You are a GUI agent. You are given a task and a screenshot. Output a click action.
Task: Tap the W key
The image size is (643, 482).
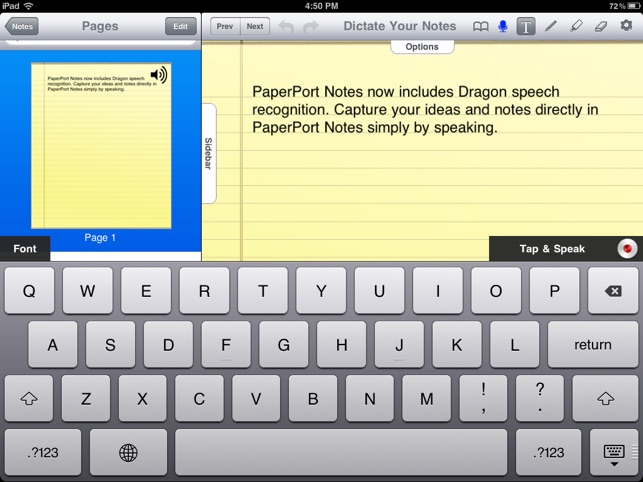pyautogui.click(x=87, y=291)
